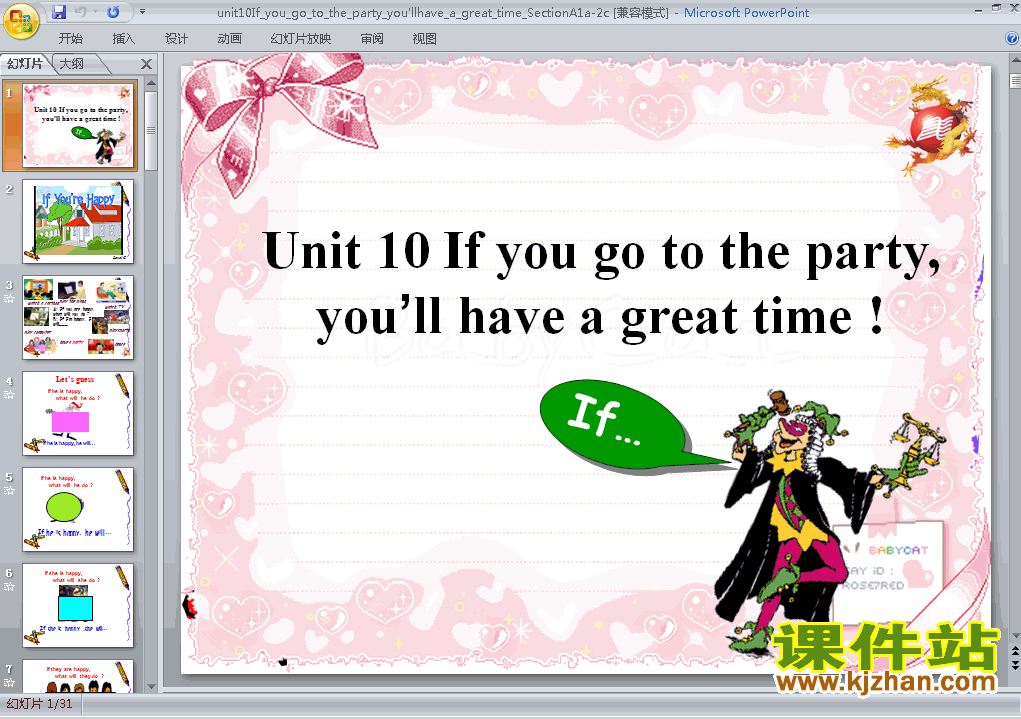Open the 开始 ribbon tab
The image size is (1021, 719).
point(70,38)
